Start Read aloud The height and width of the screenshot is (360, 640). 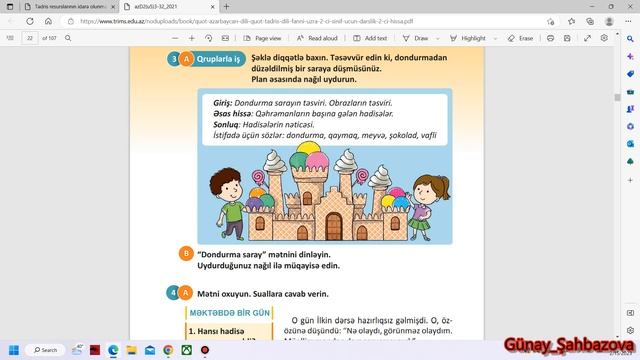click(x=317, y=38)
